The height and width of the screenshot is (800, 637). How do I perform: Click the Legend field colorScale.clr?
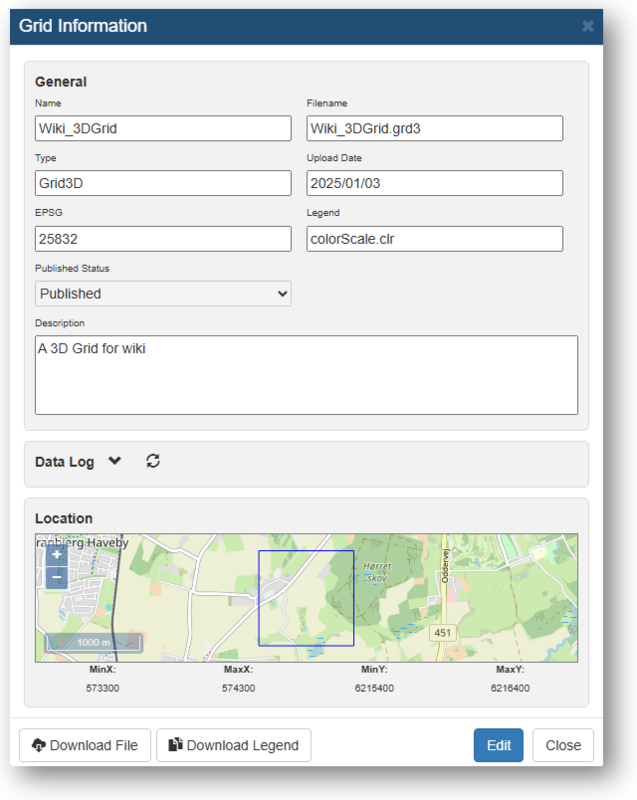pyautogui.click(x=435, y=239)
